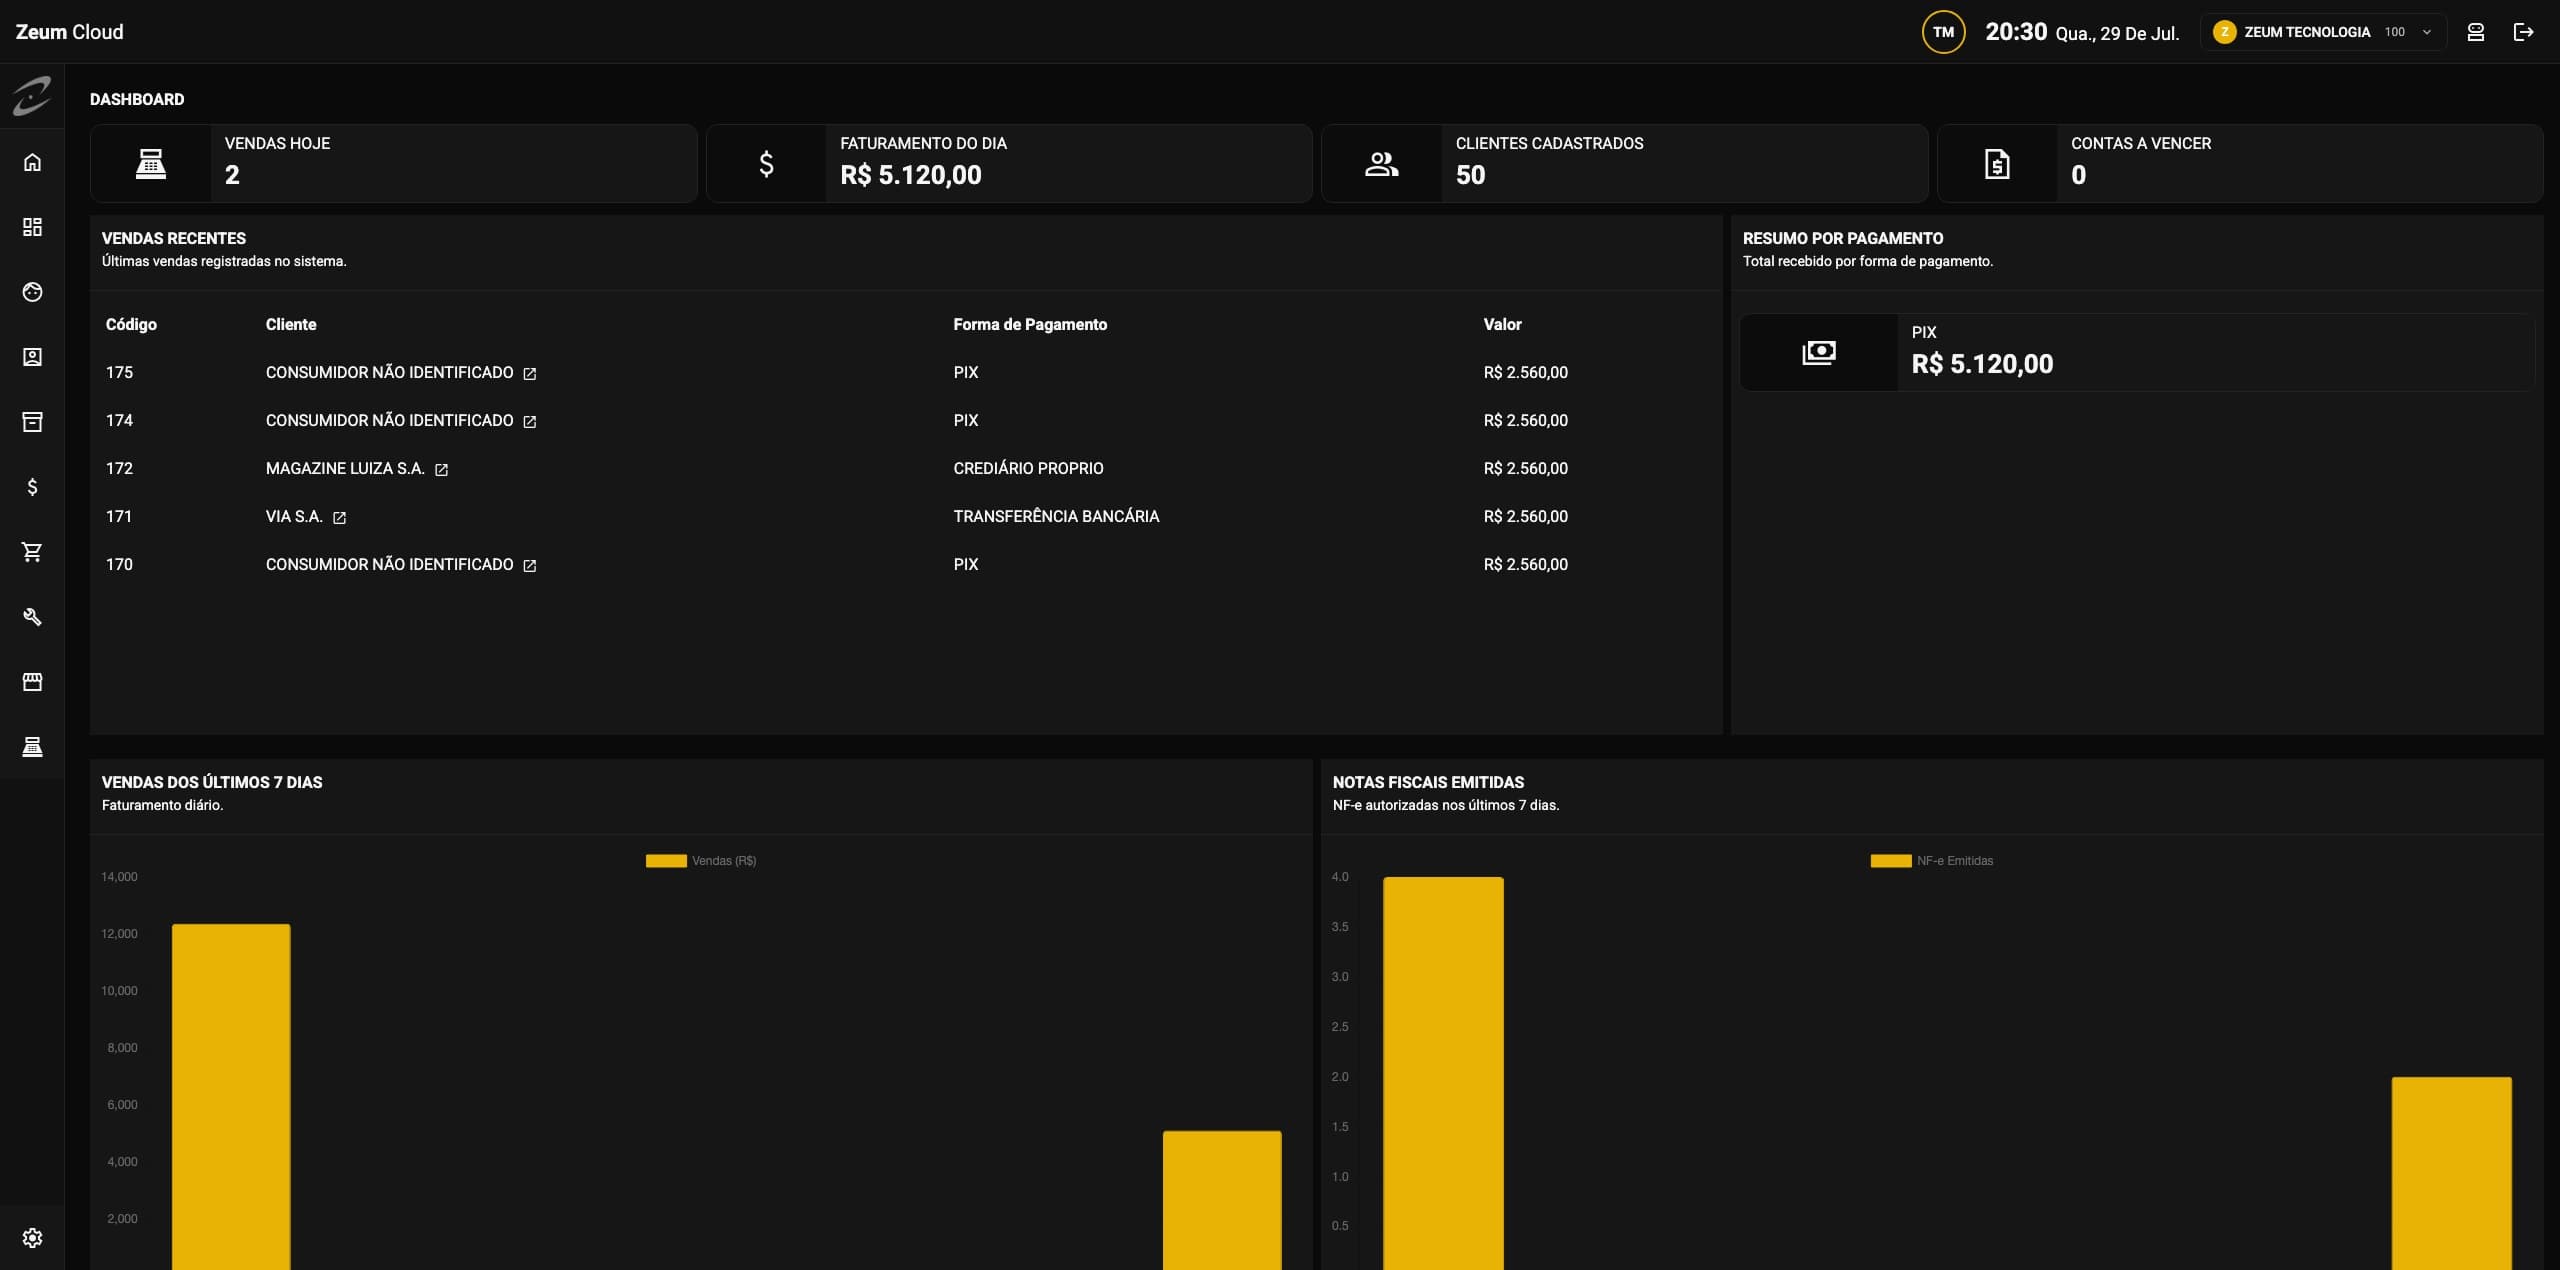Screen dimensions: 2560x1270
Task: Toggle the Vendas (R$) chart legend
Action: coord(701,861)
